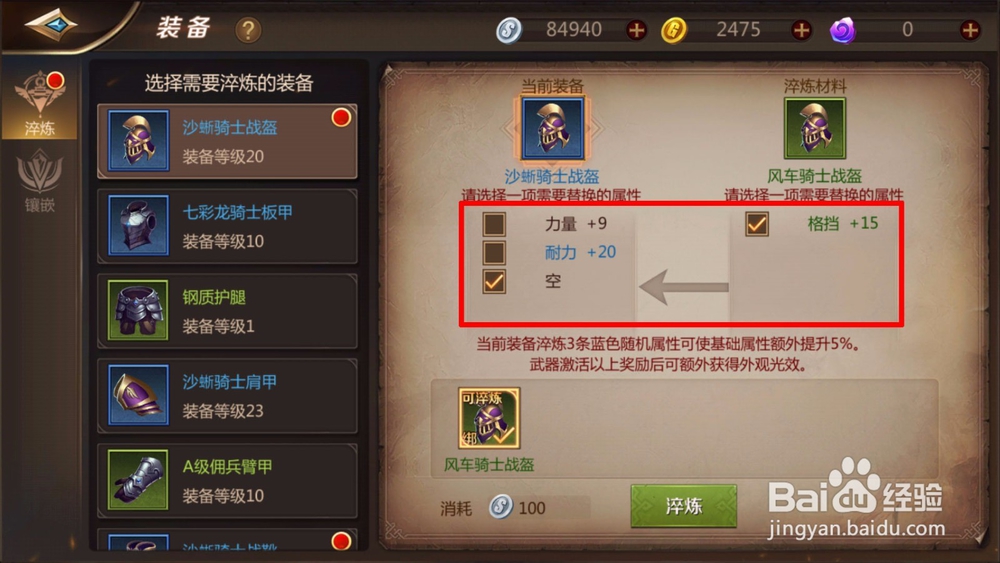
Task: Select A级佣兵臂甲 in equipment list
Action: tap(227, 480)
